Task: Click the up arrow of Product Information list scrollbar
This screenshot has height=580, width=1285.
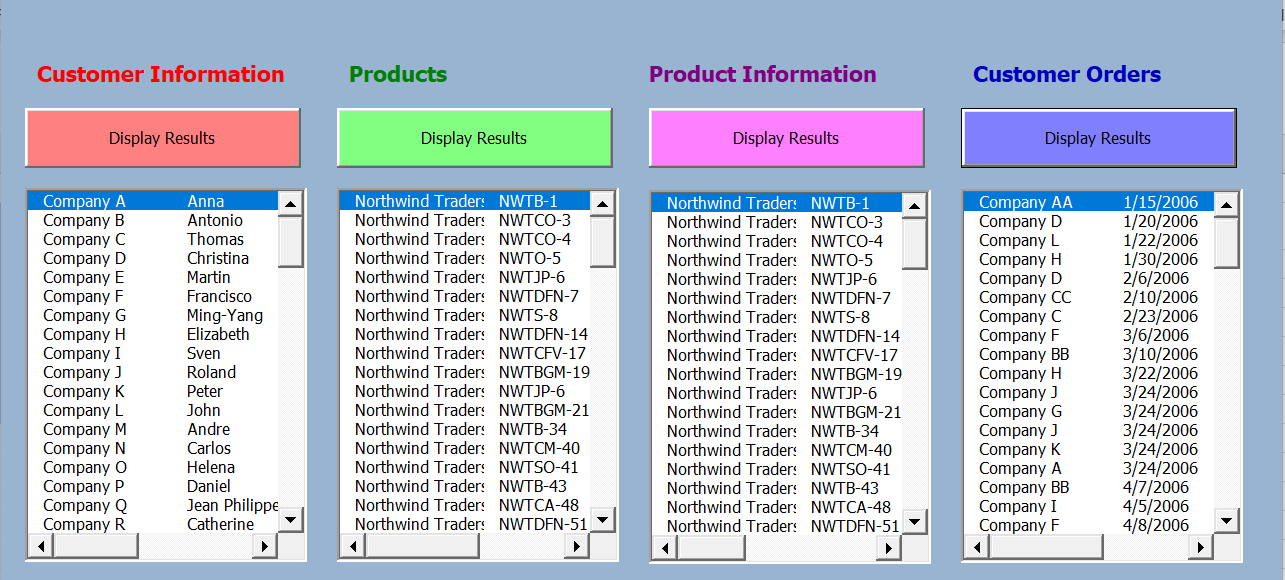Action: [915, 205]
